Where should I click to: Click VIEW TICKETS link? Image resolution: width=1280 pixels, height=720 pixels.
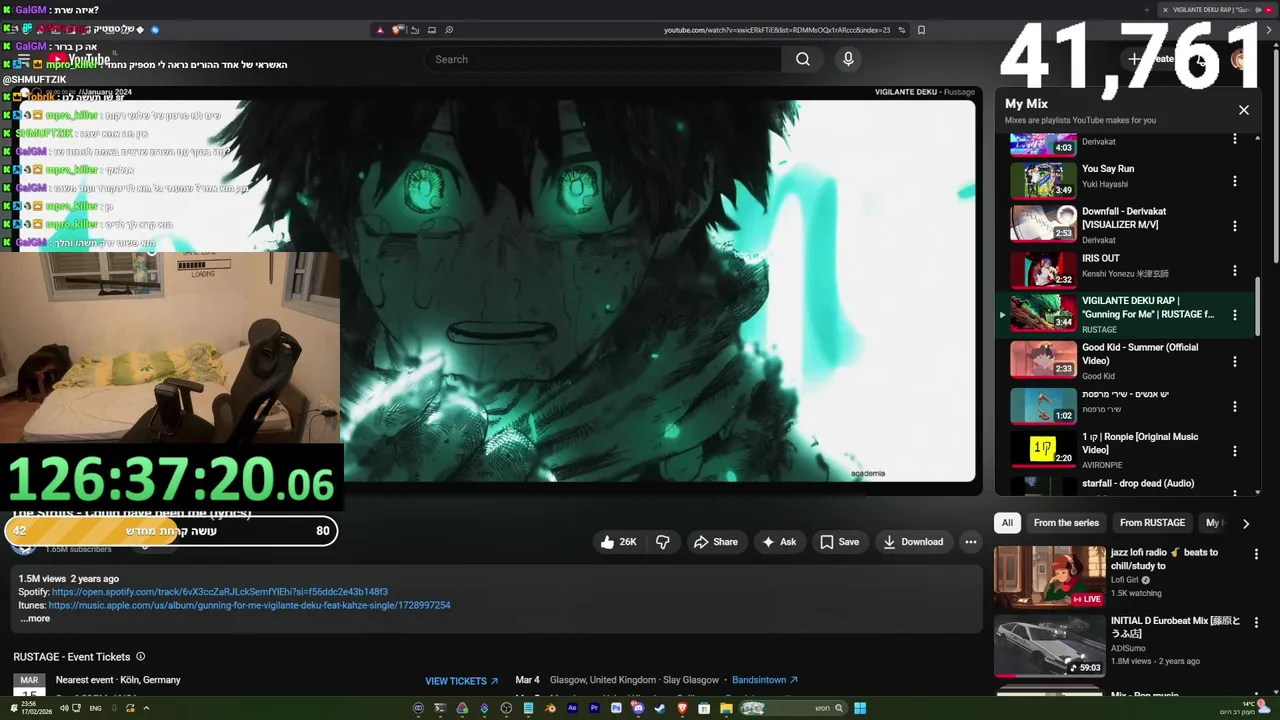click(461, 681)
